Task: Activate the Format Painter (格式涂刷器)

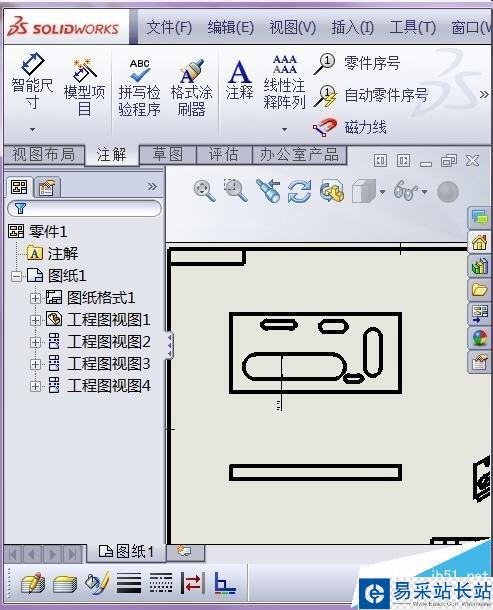Action: tap(191, 87)
